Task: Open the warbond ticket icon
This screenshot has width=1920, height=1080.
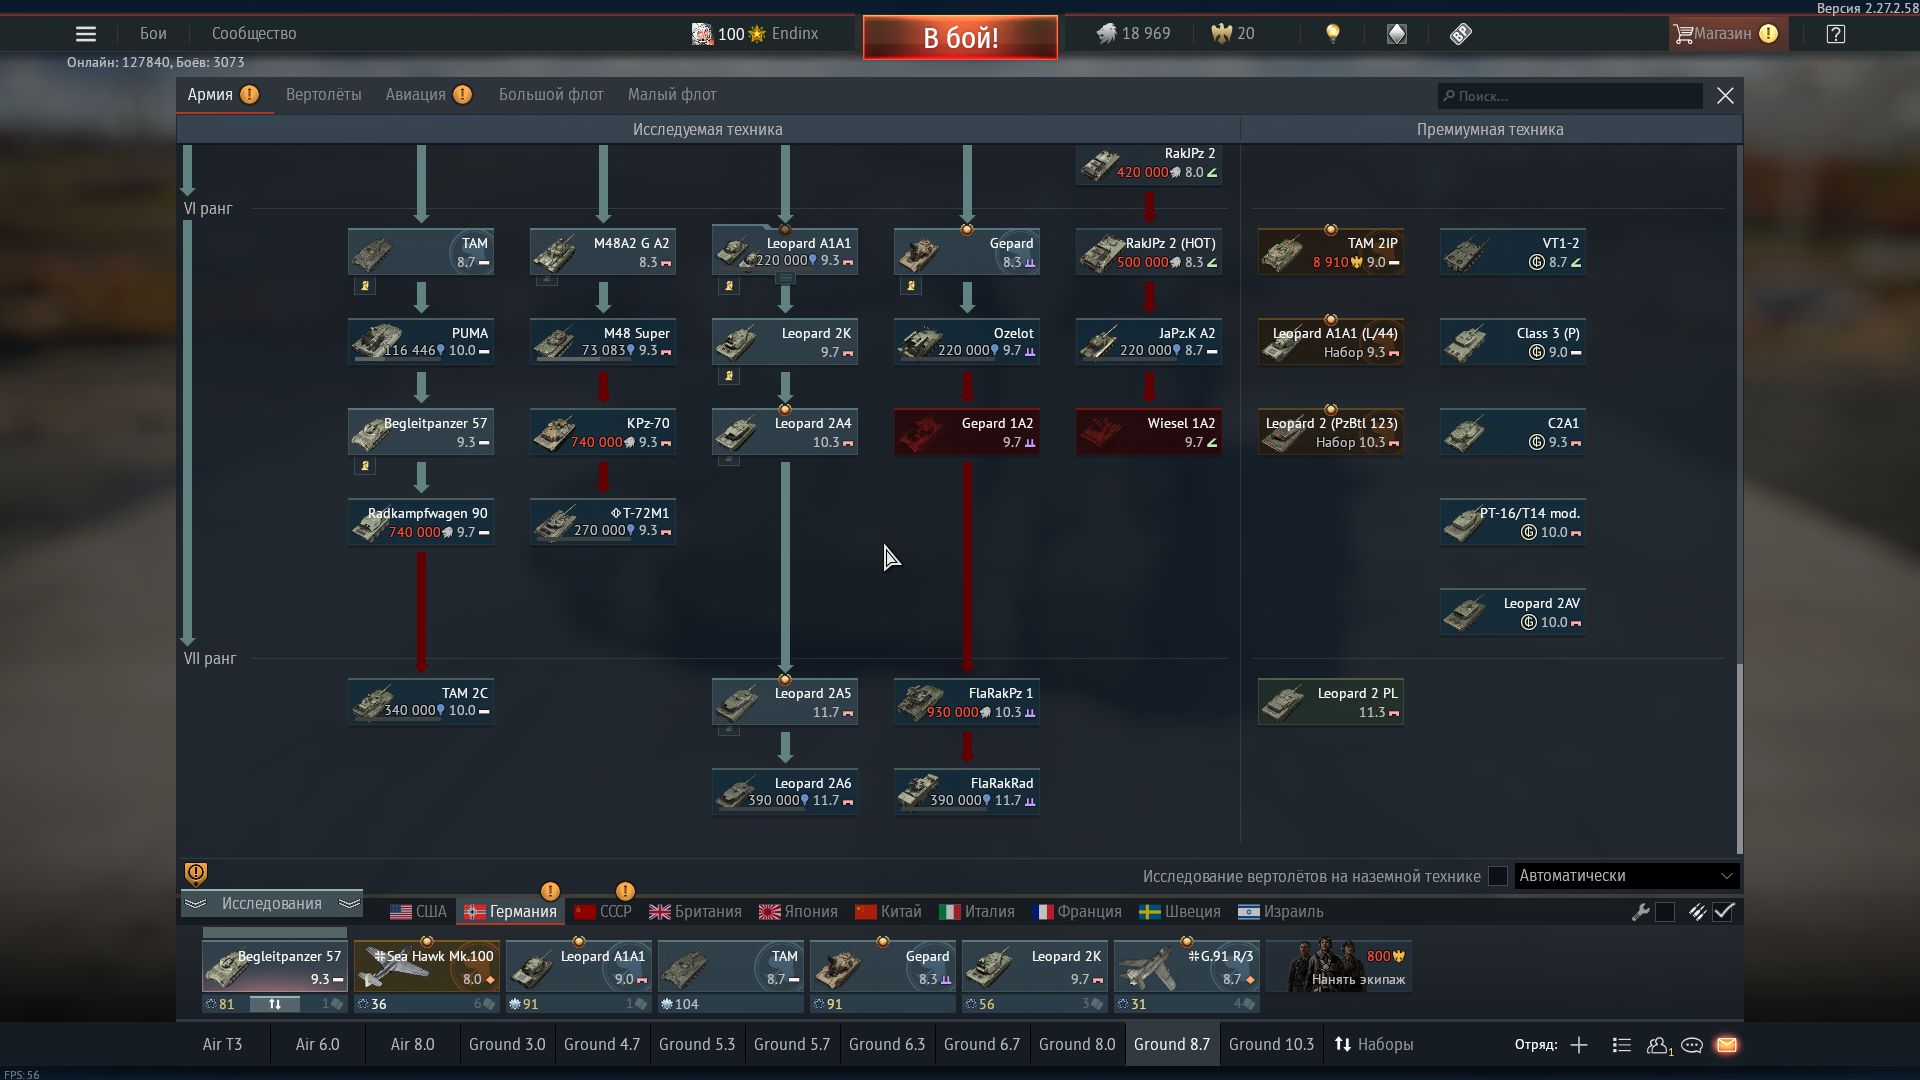Action: tap(1461, 34)
